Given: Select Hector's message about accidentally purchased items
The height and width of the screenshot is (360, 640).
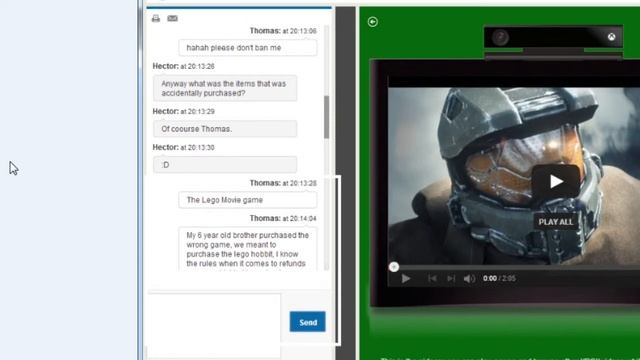Looking at the screenshot, I should pos(225,88).
